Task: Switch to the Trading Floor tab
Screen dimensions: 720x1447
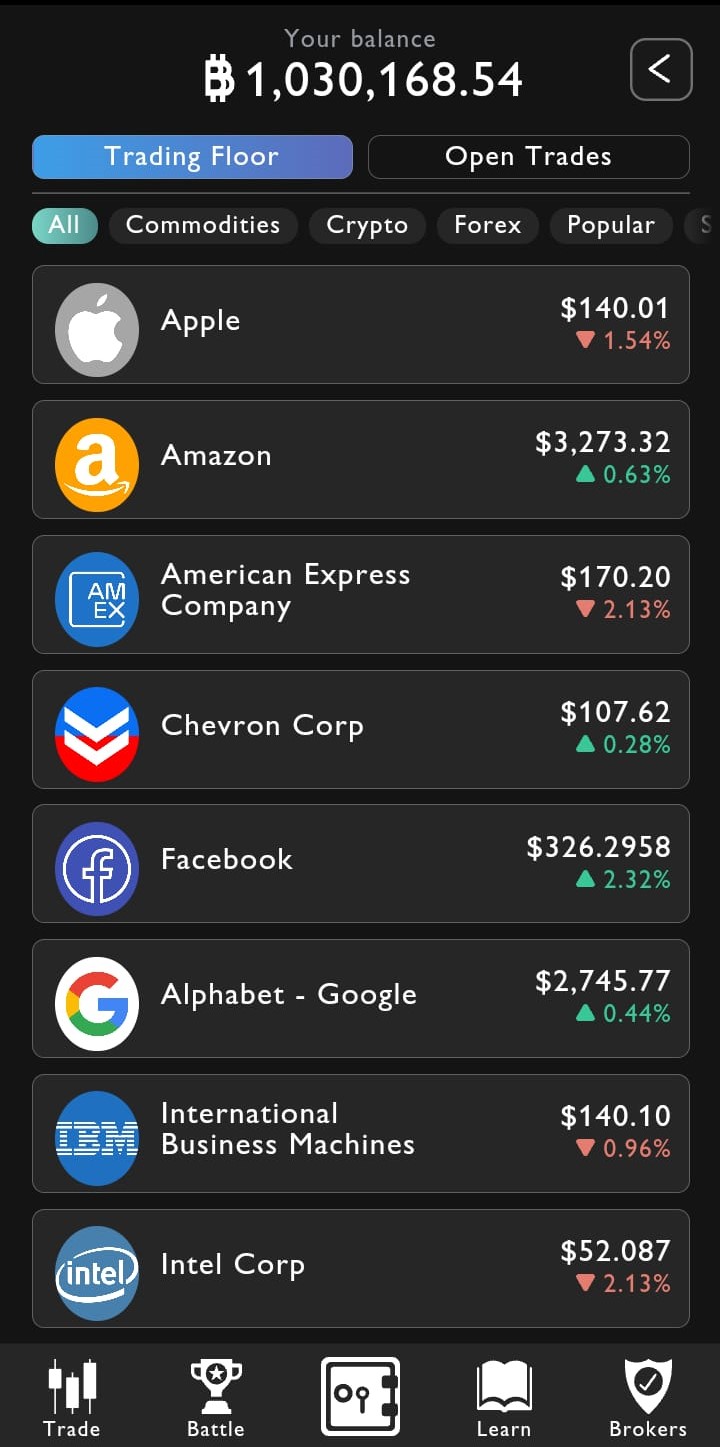Action: [x=192, y=157]
